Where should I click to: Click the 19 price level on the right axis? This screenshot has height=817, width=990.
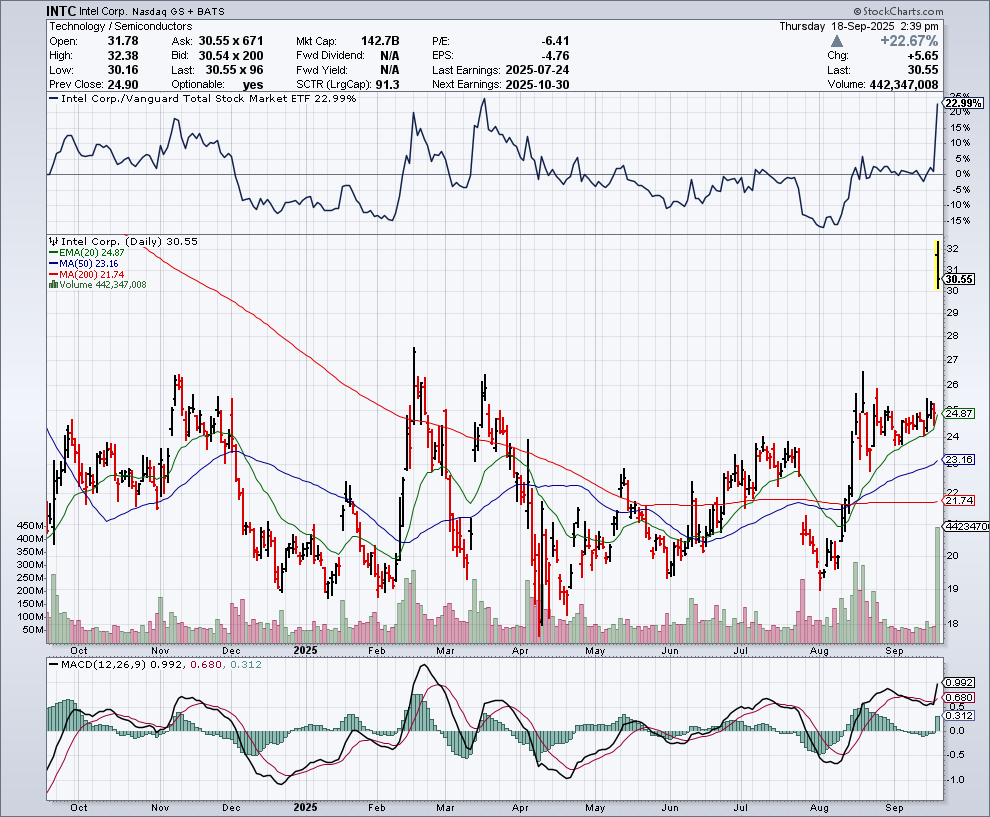(952, 589)
